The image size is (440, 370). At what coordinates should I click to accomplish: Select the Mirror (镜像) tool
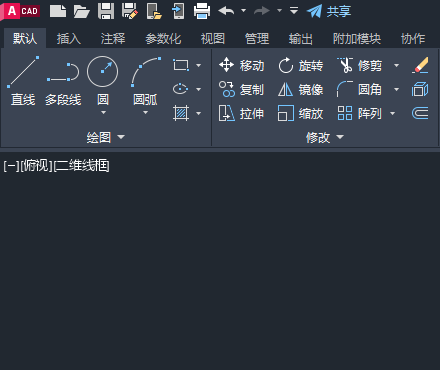[301, 89]
